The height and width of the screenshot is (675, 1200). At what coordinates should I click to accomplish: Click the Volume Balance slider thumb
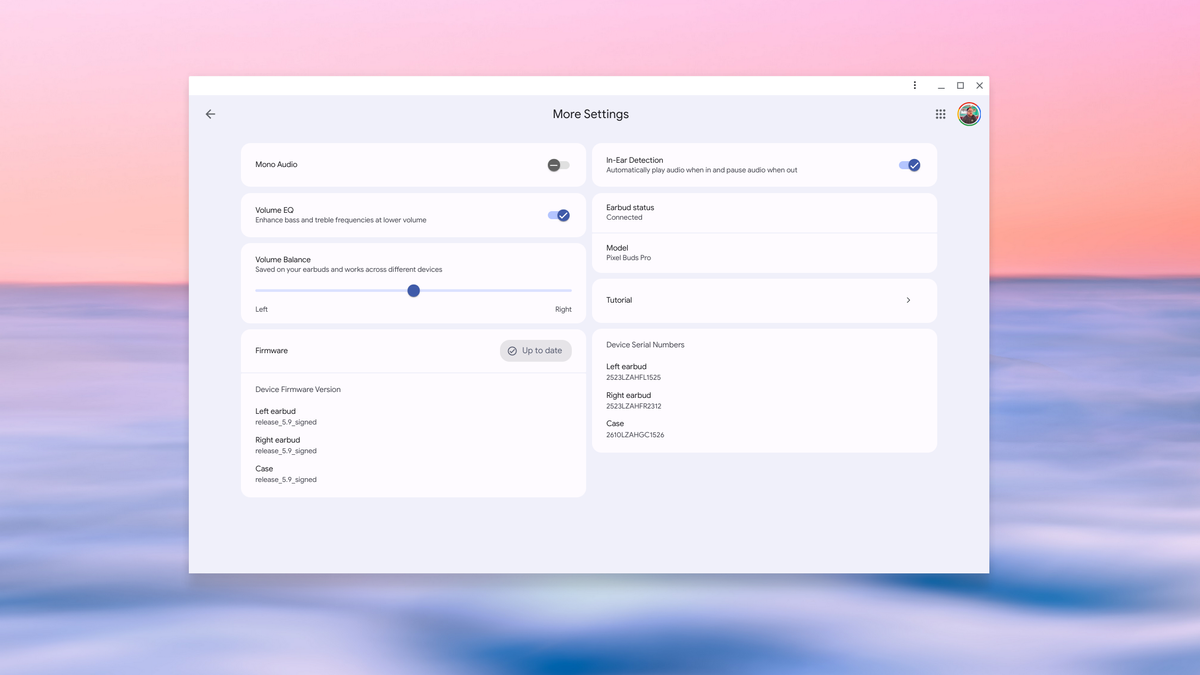click(x=413, y=291)
